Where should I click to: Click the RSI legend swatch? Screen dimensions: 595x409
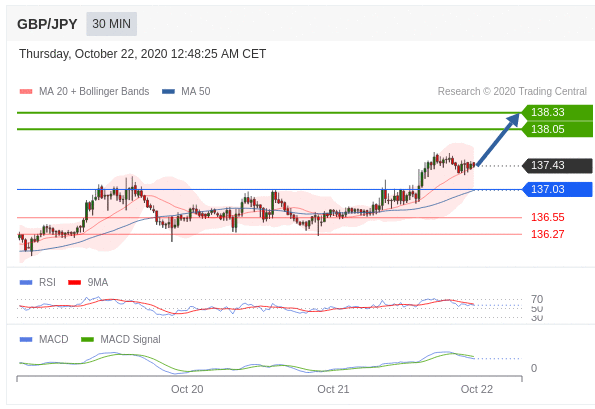[26, 282]
